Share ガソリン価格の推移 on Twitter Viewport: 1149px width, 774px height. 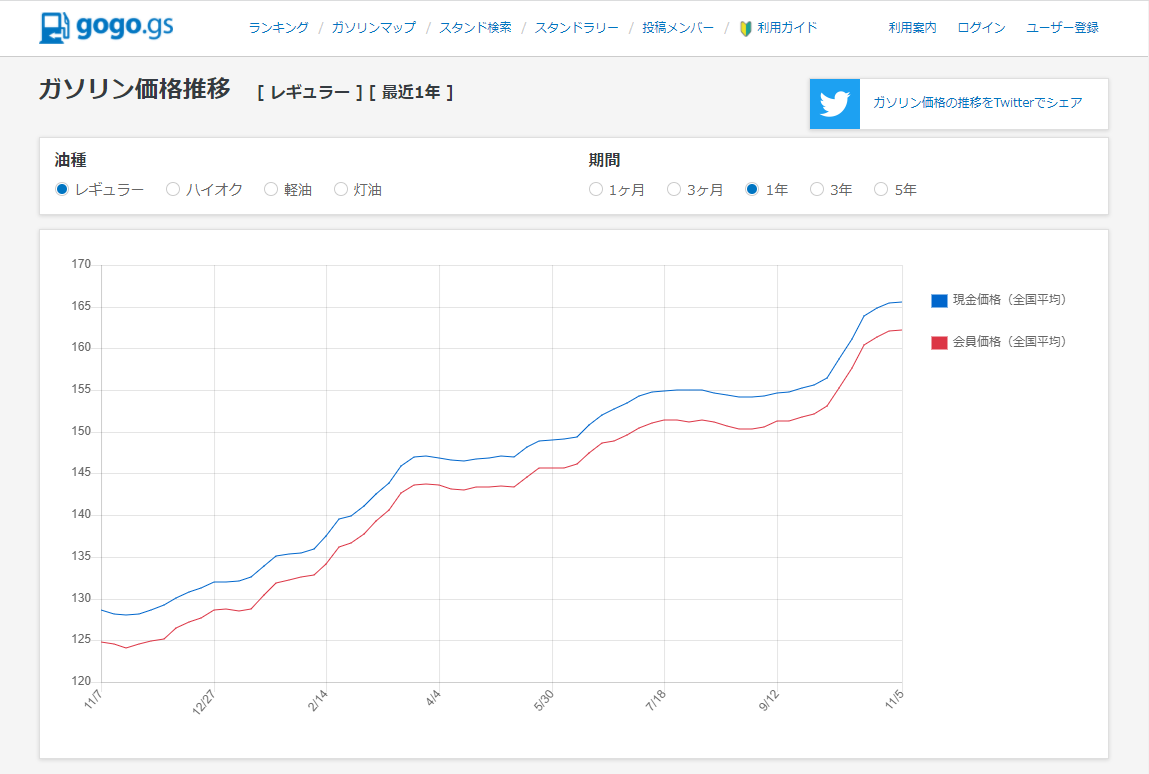(x=978, y=103)
